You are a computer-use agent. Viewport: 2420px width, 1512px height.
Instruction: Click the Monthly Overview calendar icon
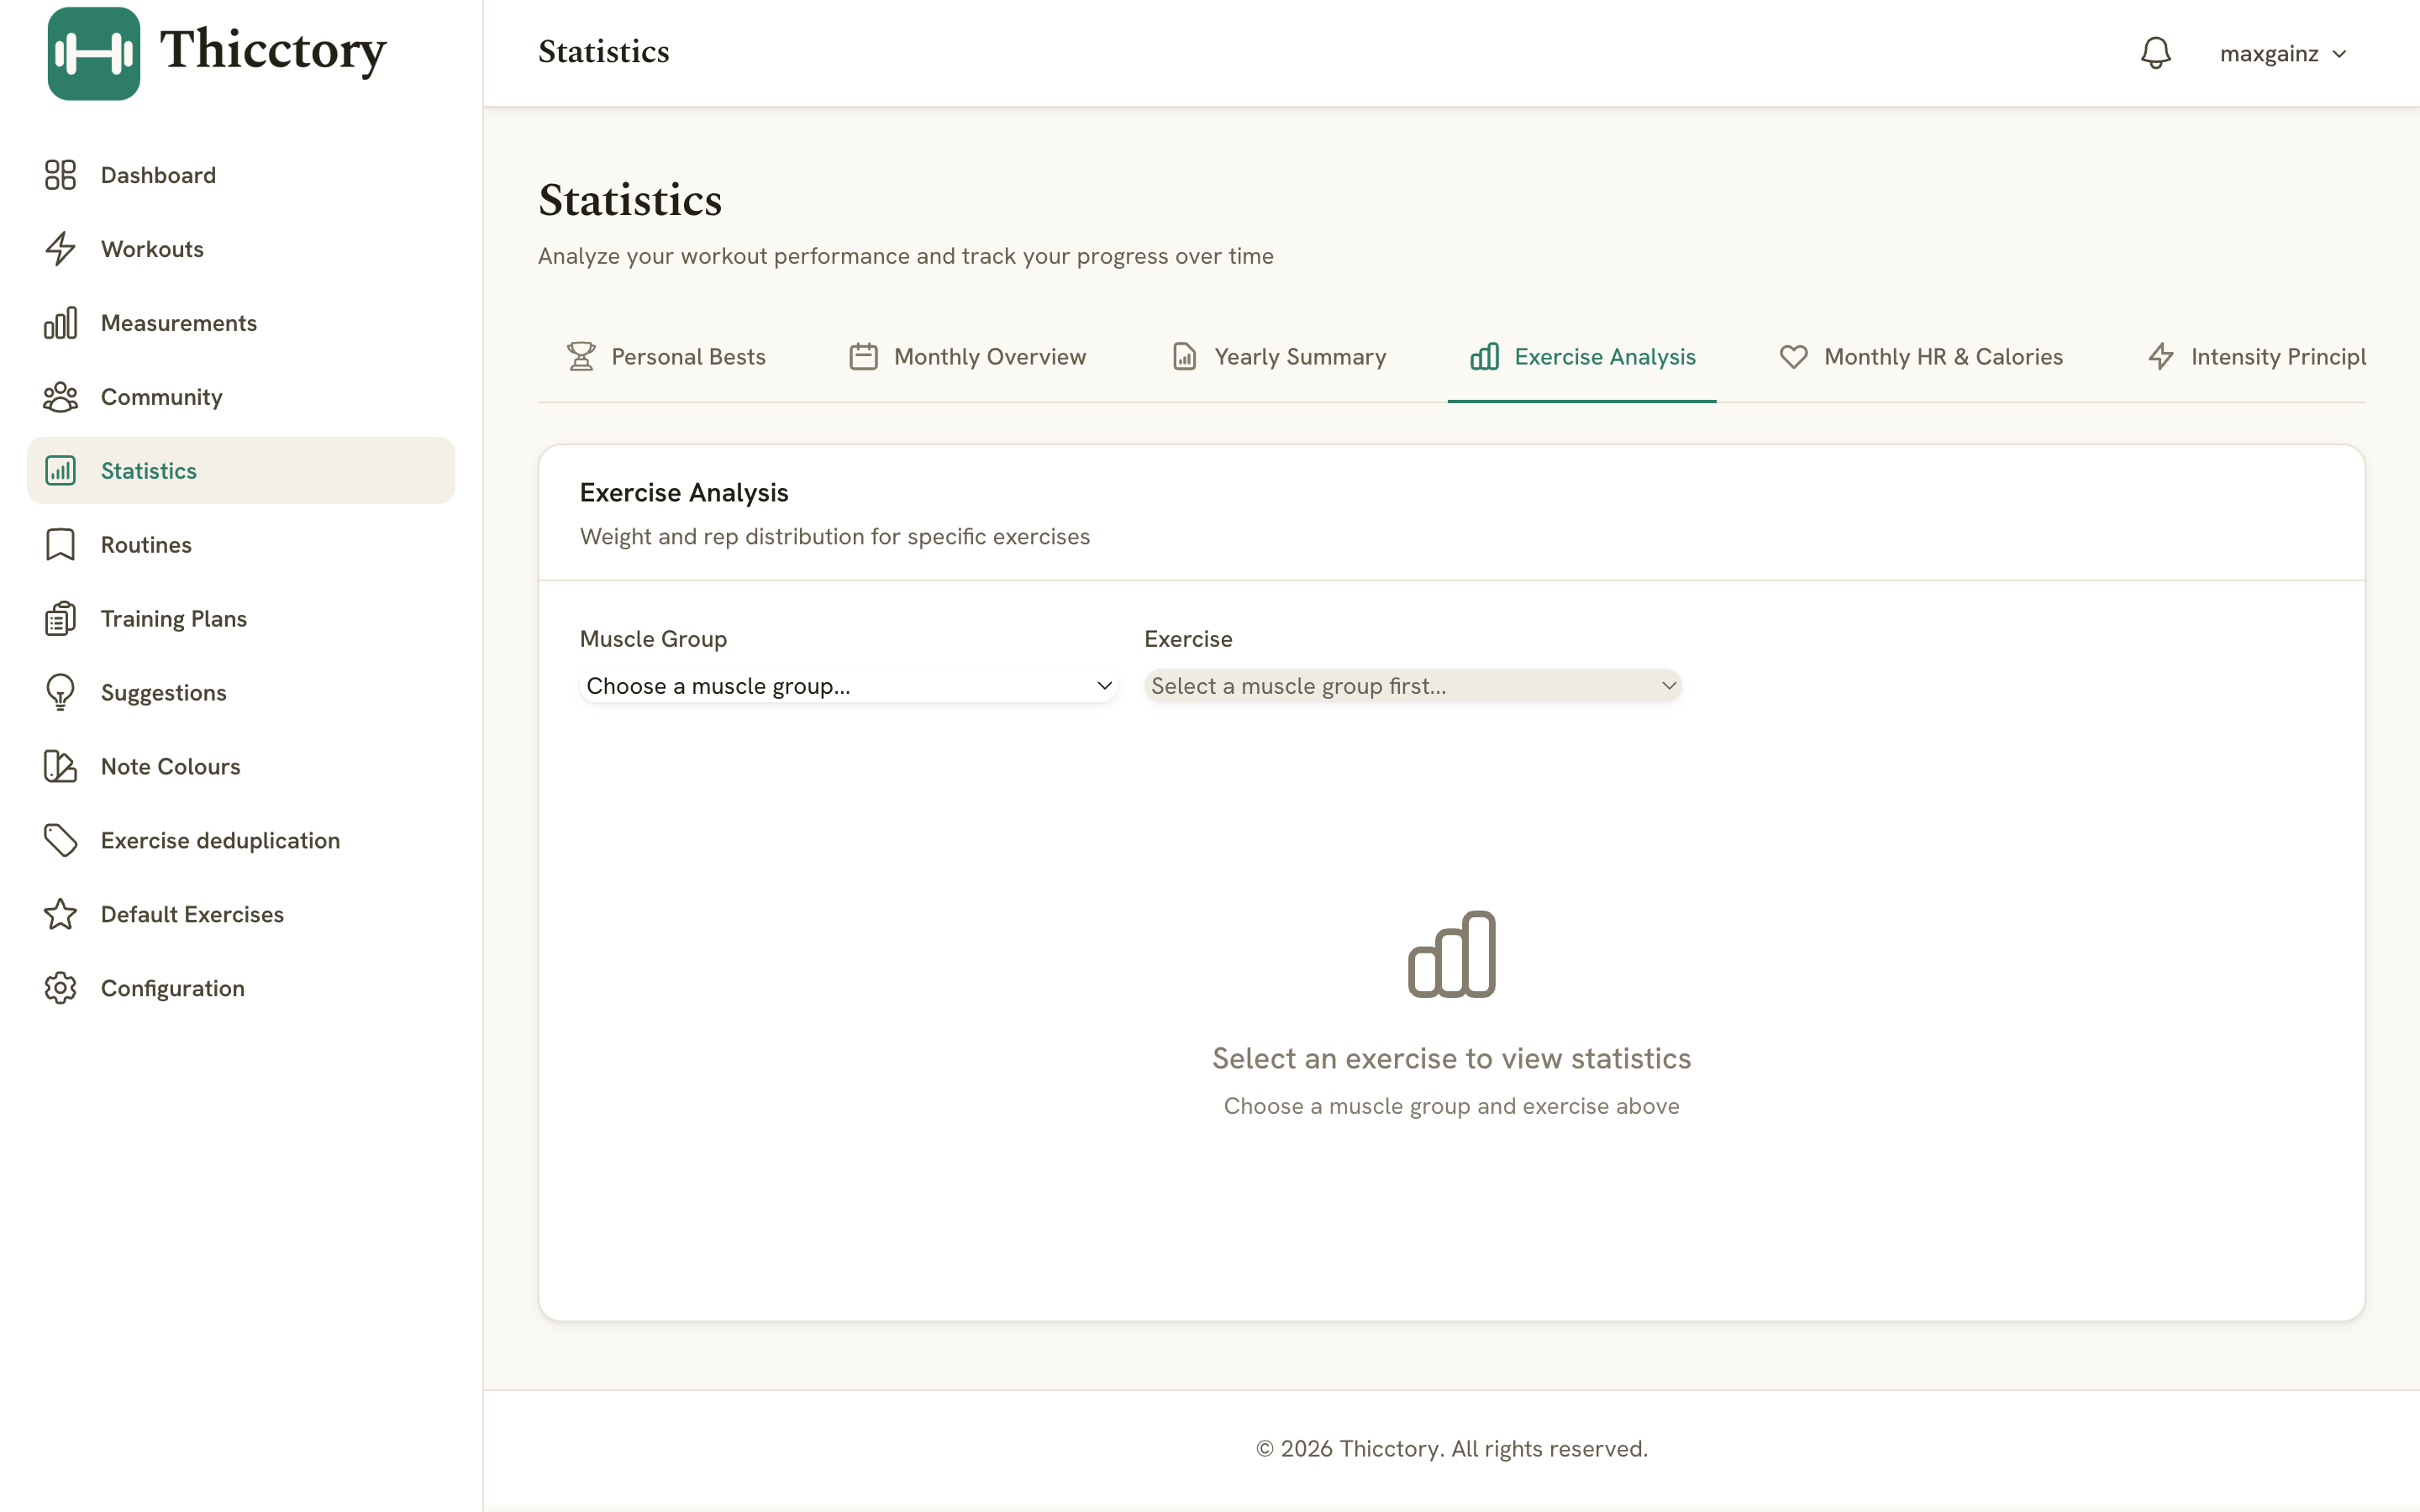(x=864, y=357)
